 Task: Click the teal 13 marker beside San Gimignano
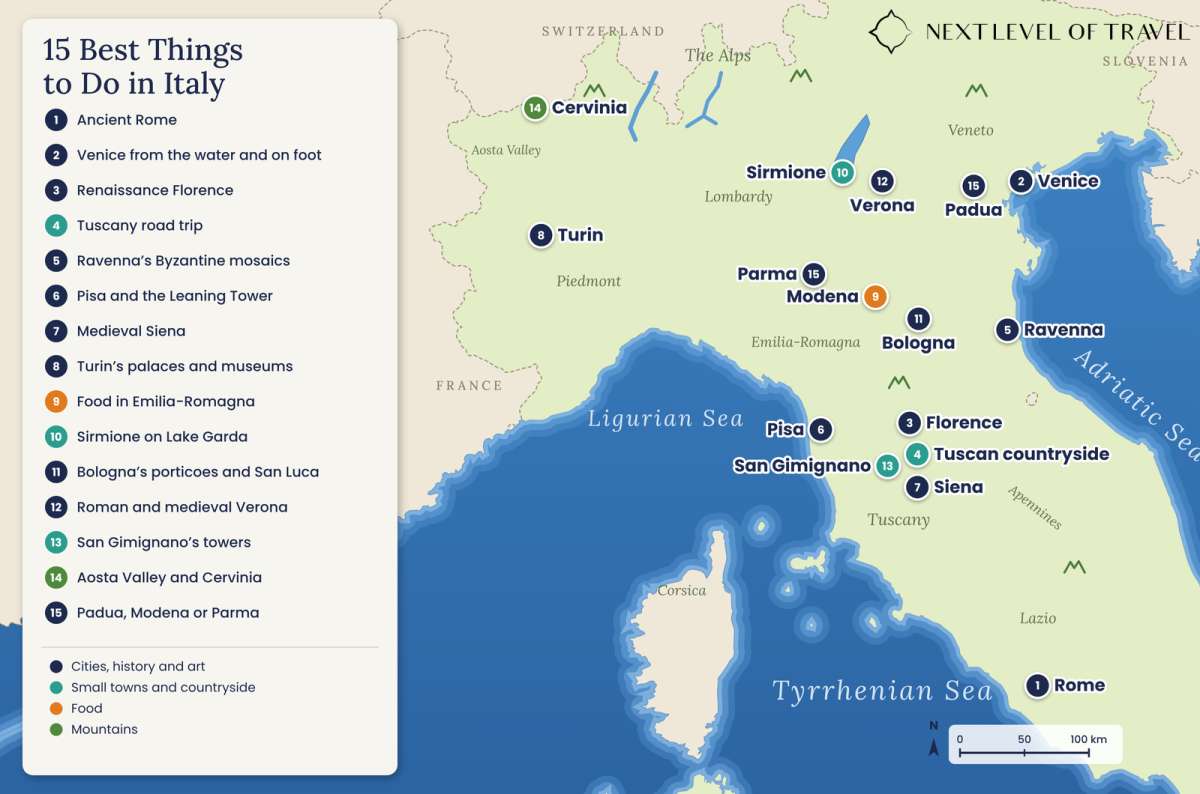point(887,466)
